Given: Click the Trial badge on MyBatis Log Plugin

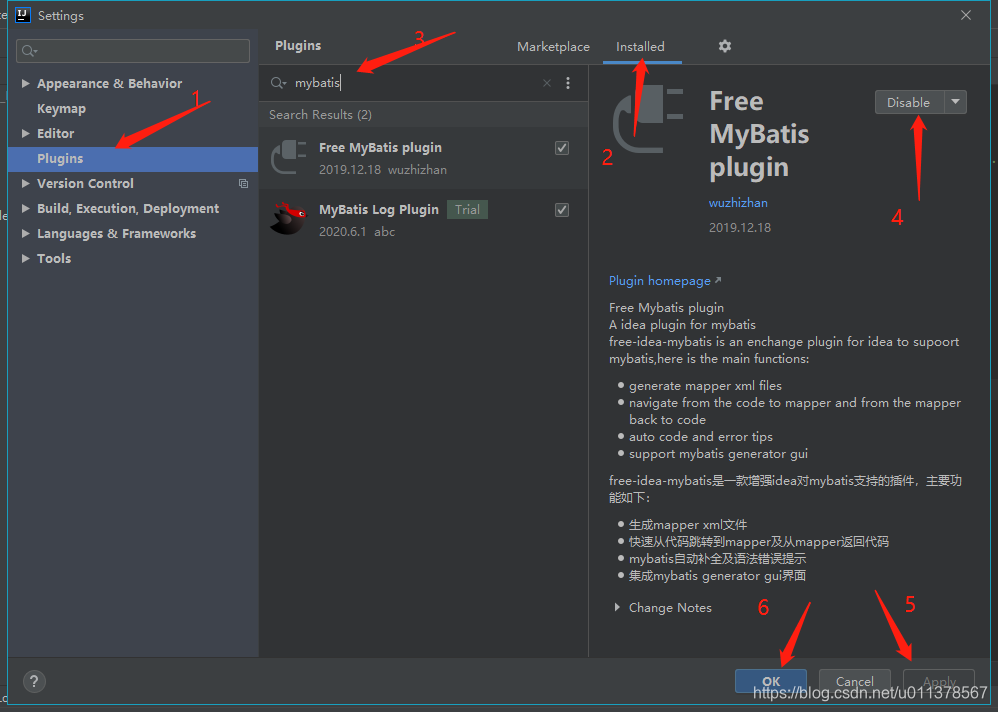Looking at the screenshot, I should click(467, 209).
